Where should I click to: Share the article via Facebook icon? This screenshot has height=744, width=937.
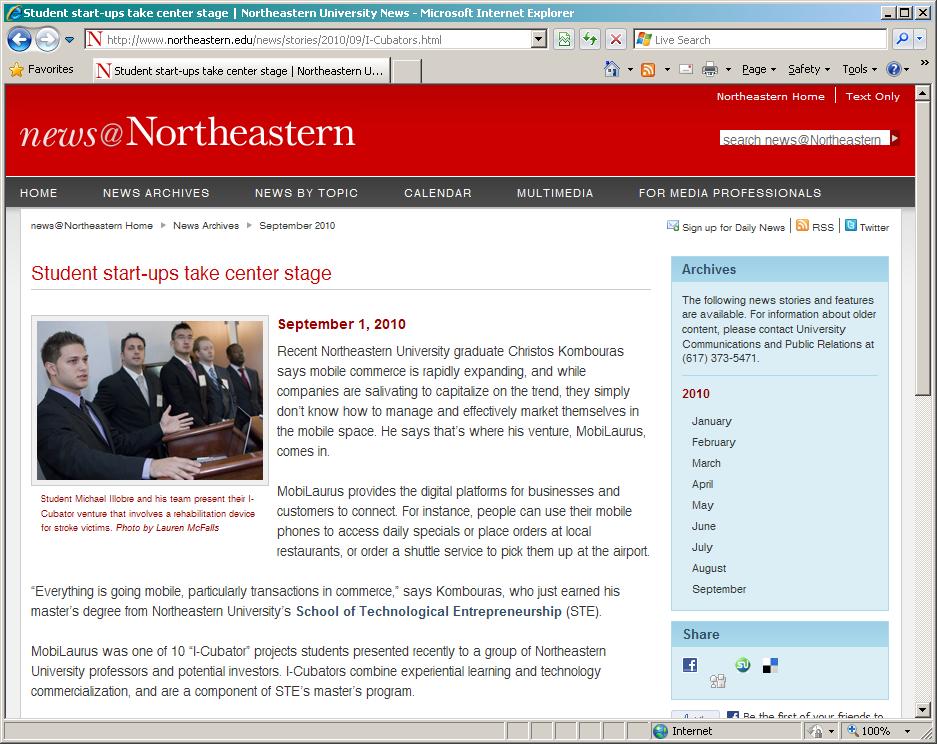pyautogui.click(x=690, y=665)
